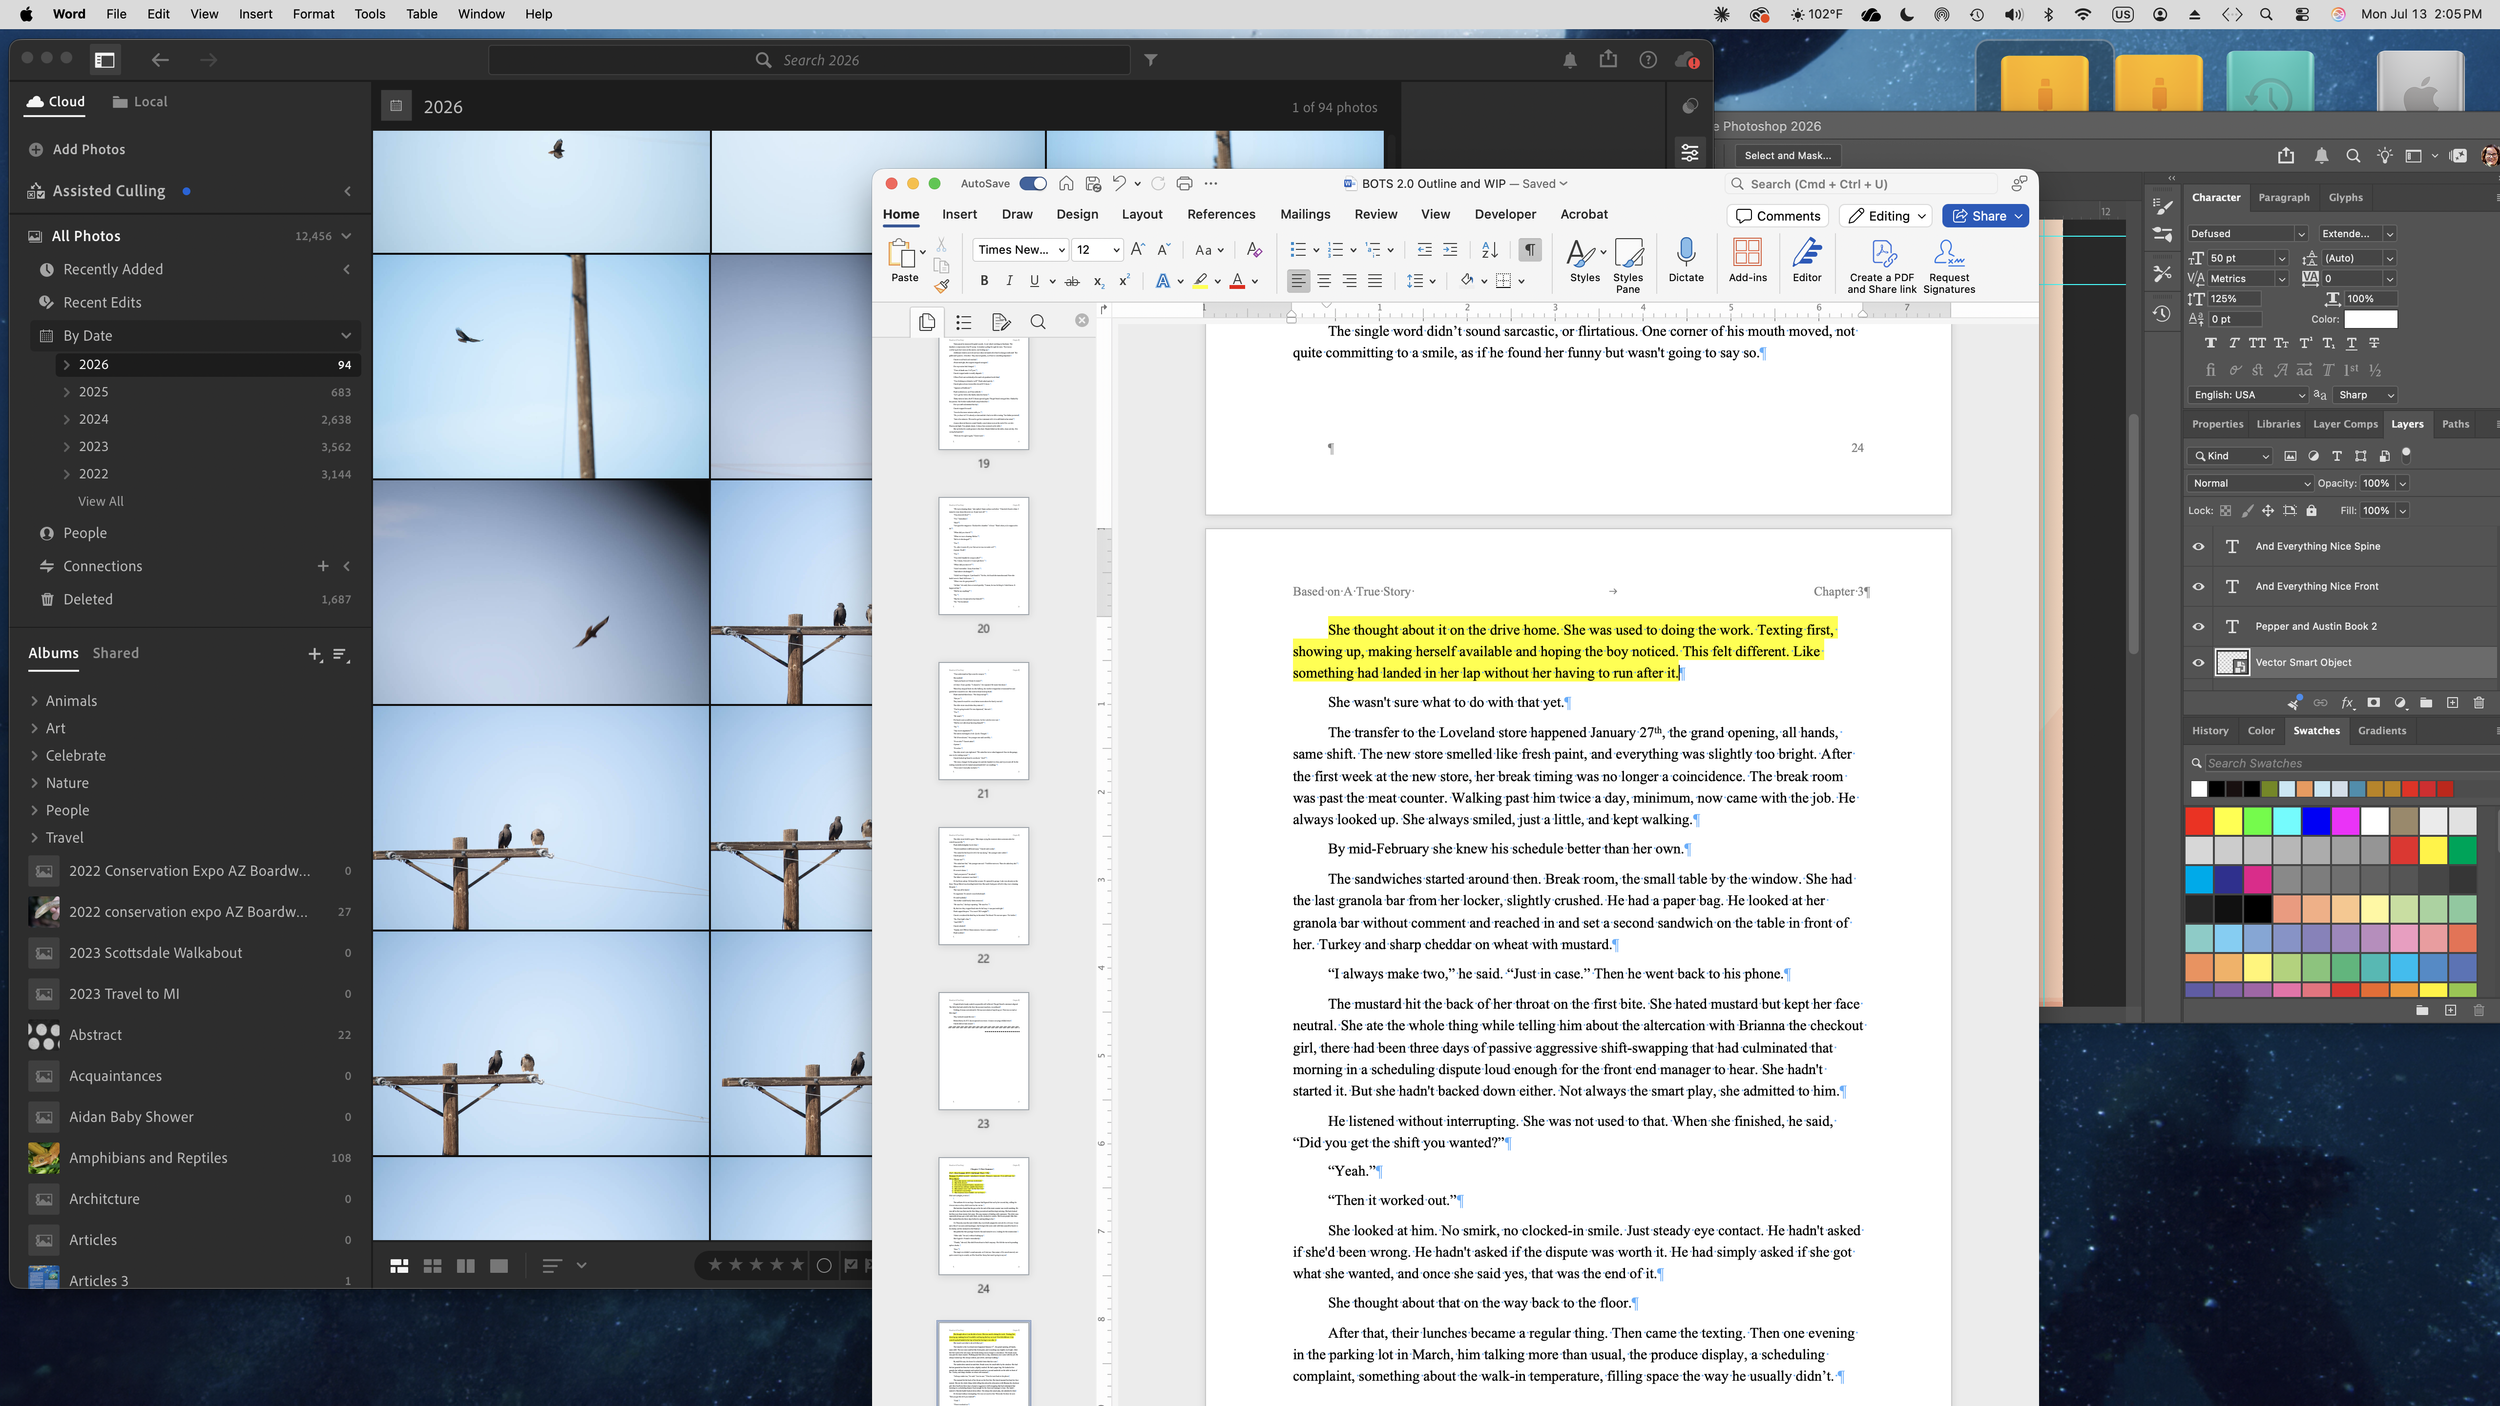Open thumbnails pane tab in Word navigation

point(927,322)
